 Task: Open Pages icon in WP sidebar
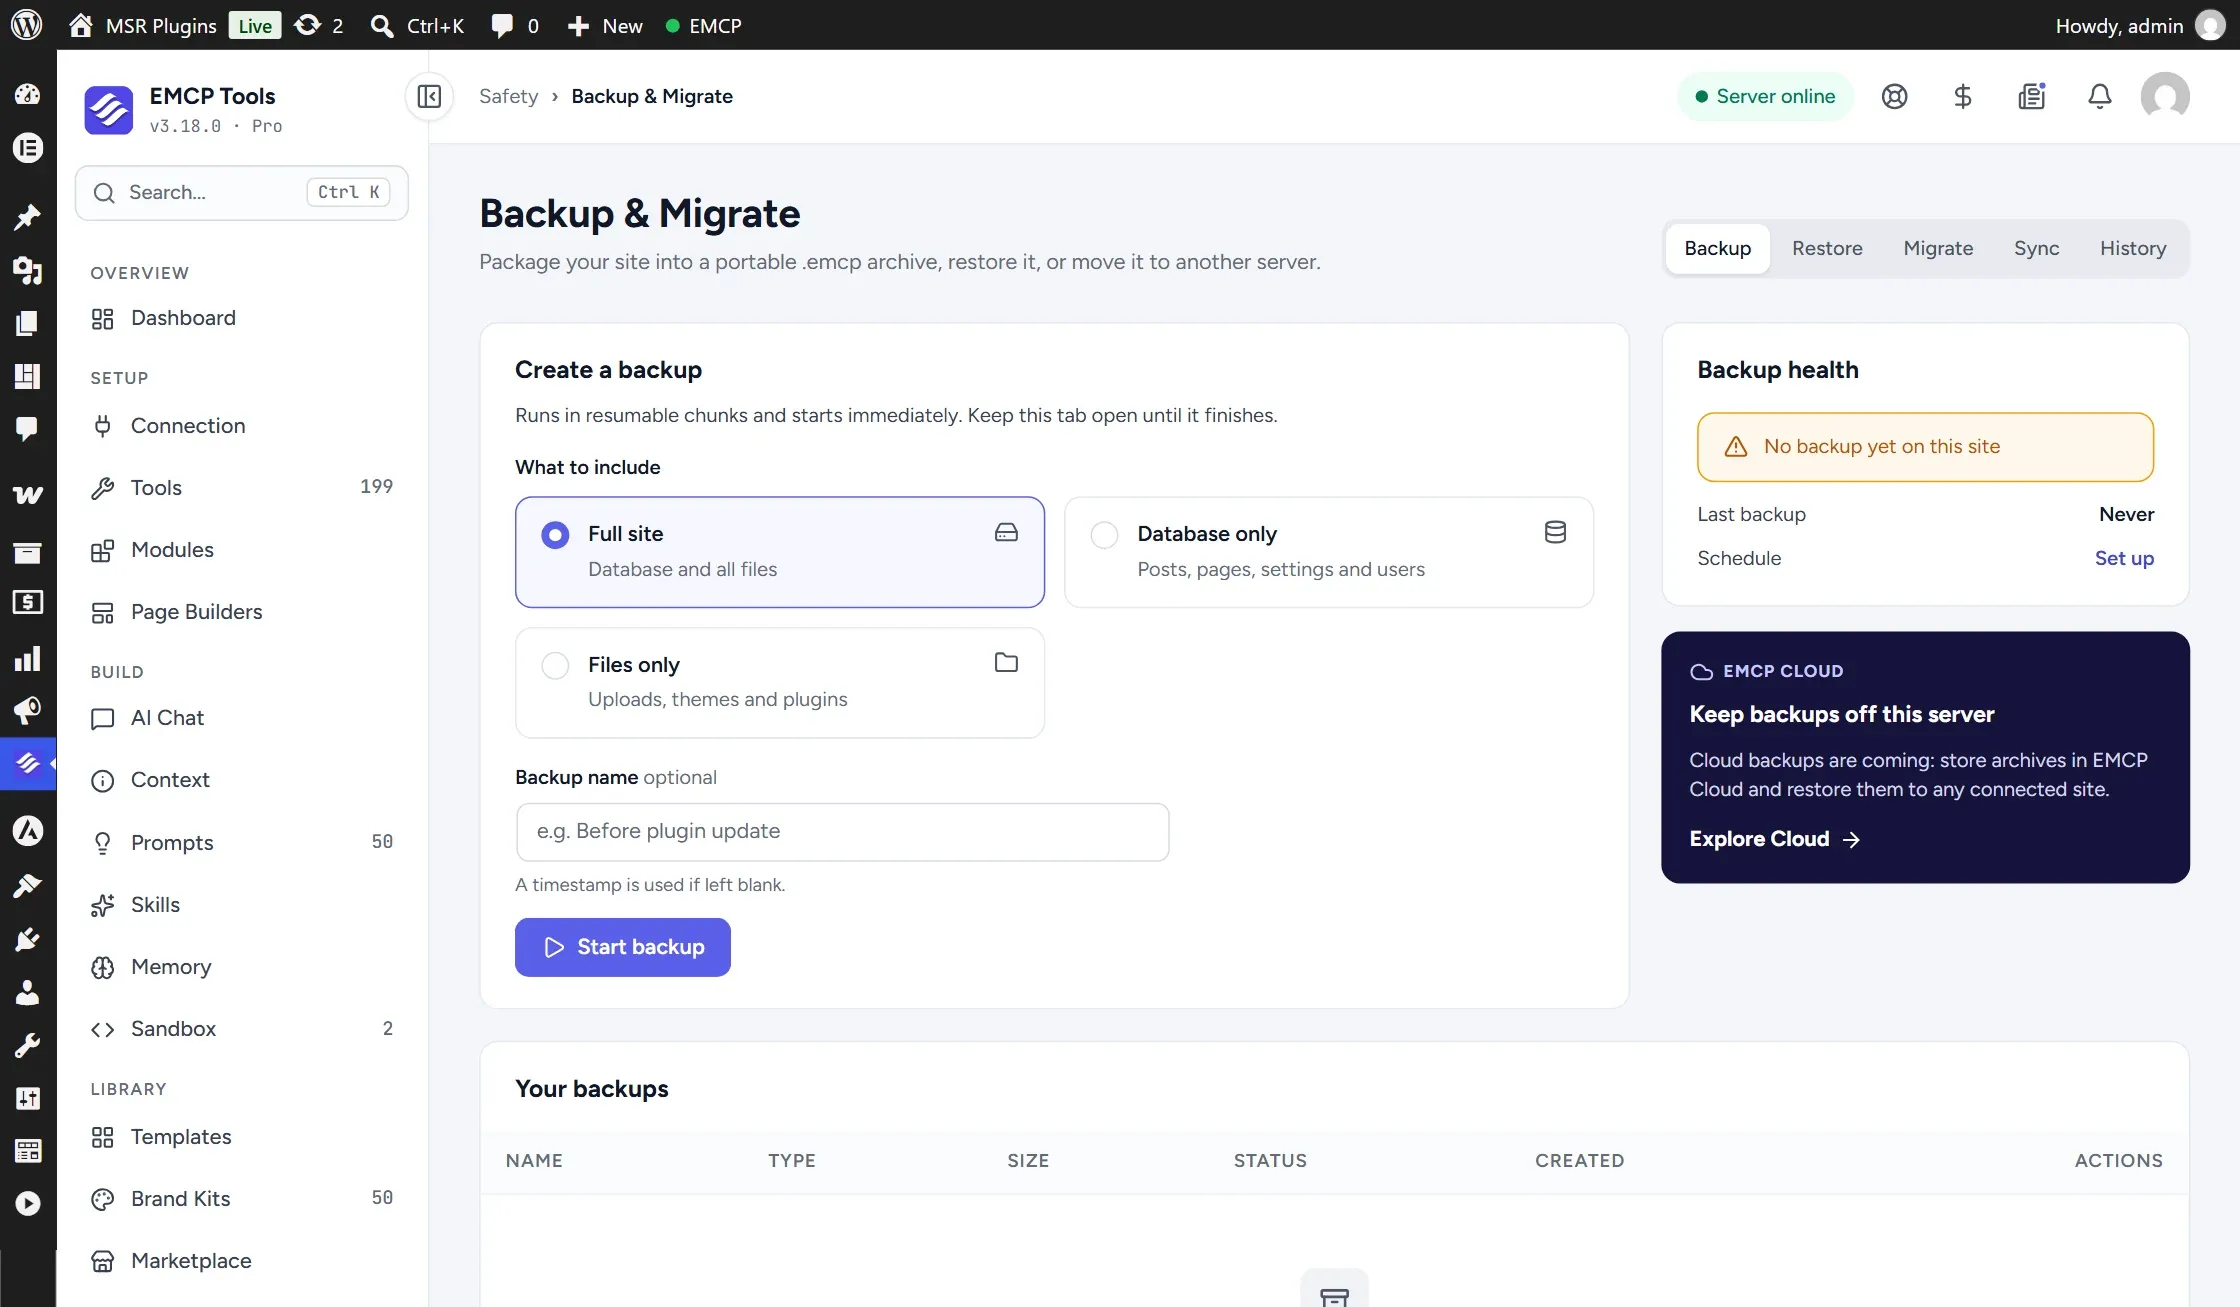[27, 322]
